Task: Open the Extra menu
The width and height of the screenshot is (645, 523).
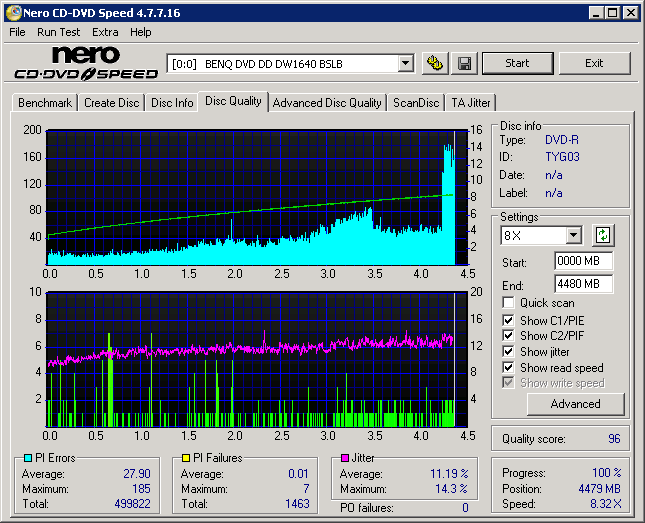Action: [x=105, y=32]
